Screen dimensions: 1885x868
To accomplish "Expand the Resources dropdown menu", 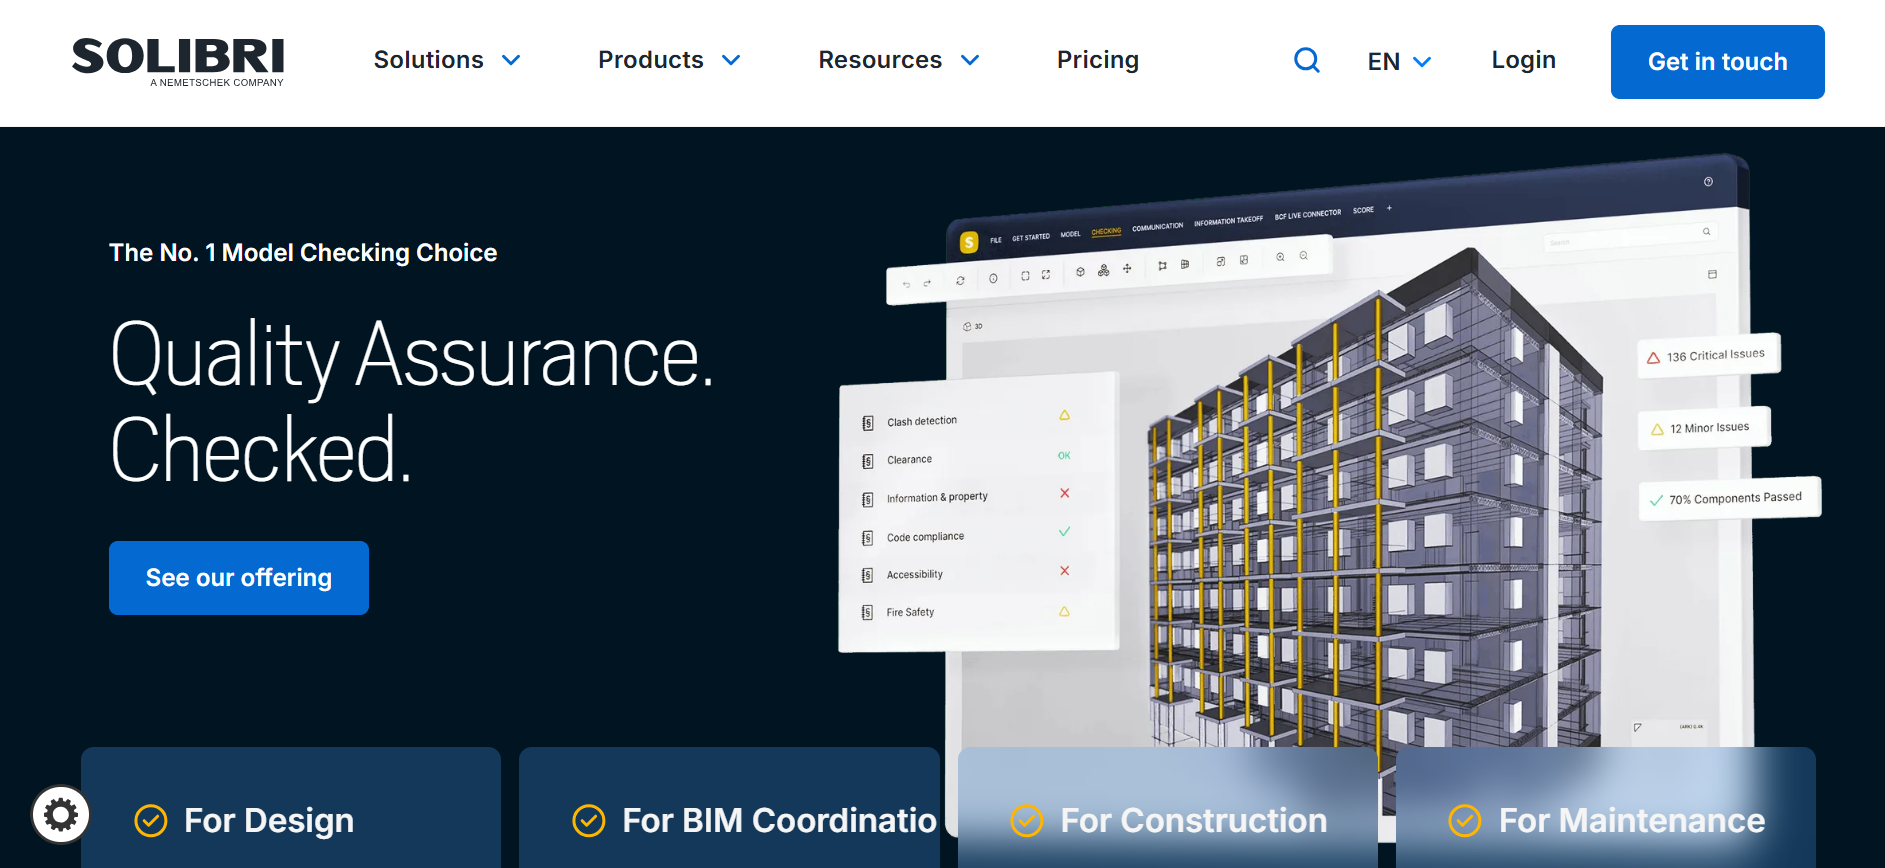I will pos(898,60).
